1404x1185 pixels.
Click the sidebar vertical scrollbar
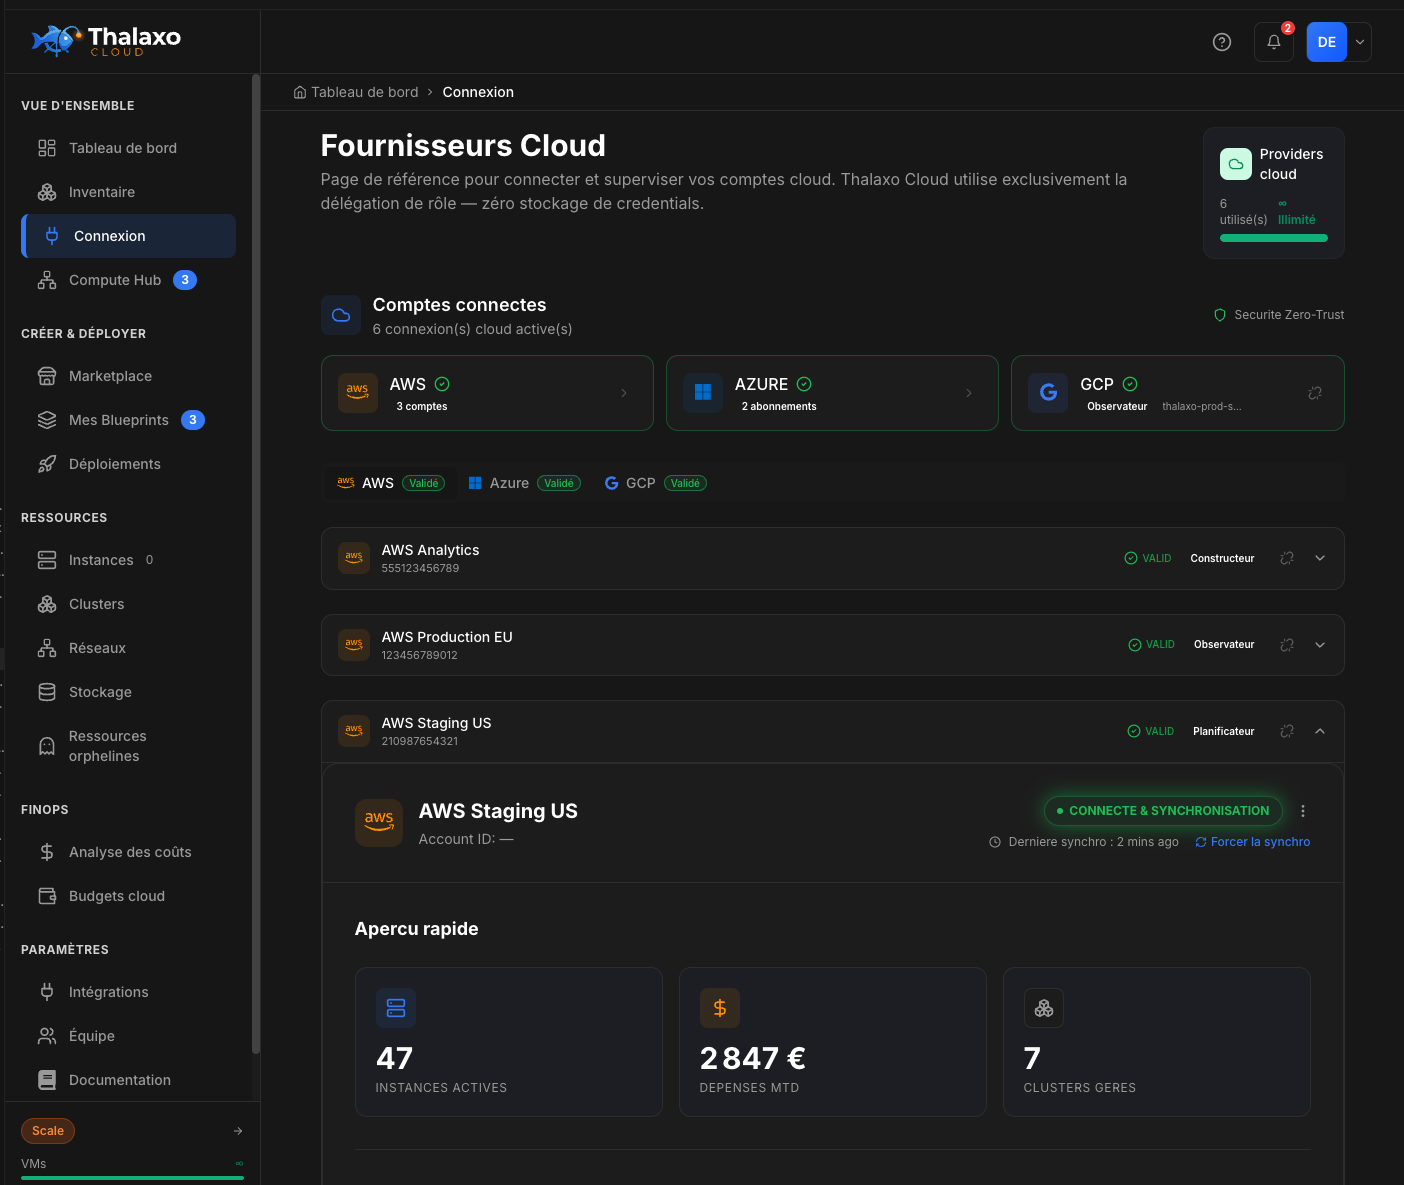(256, 565)
